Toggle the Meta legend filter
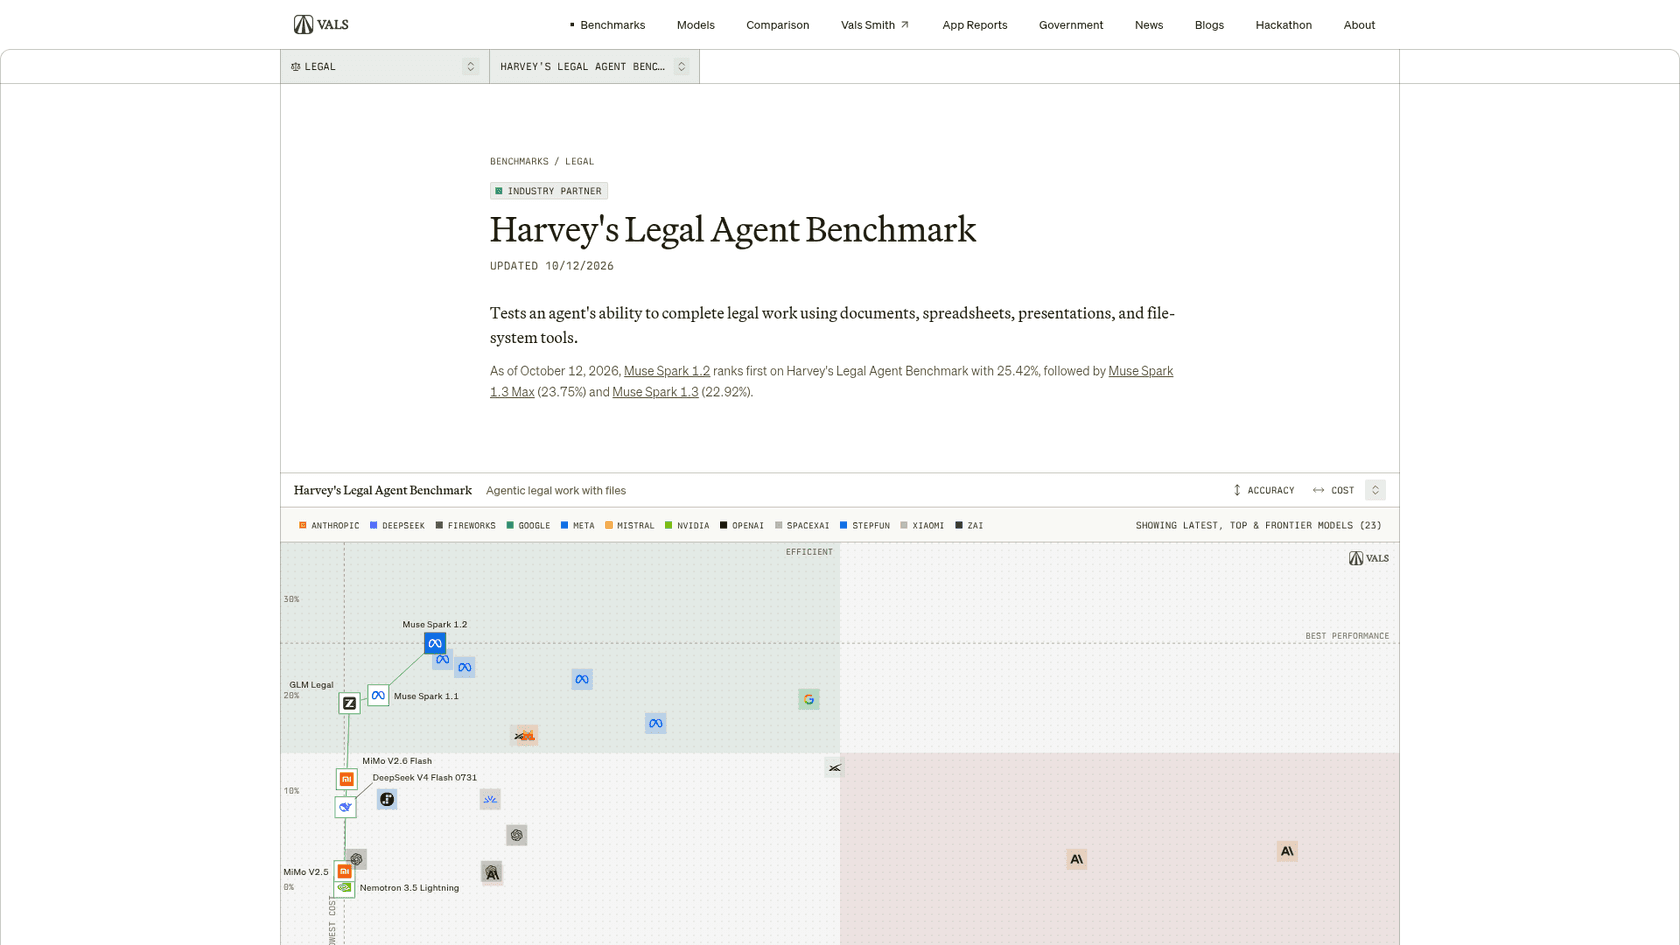 (x=578, y=525)
